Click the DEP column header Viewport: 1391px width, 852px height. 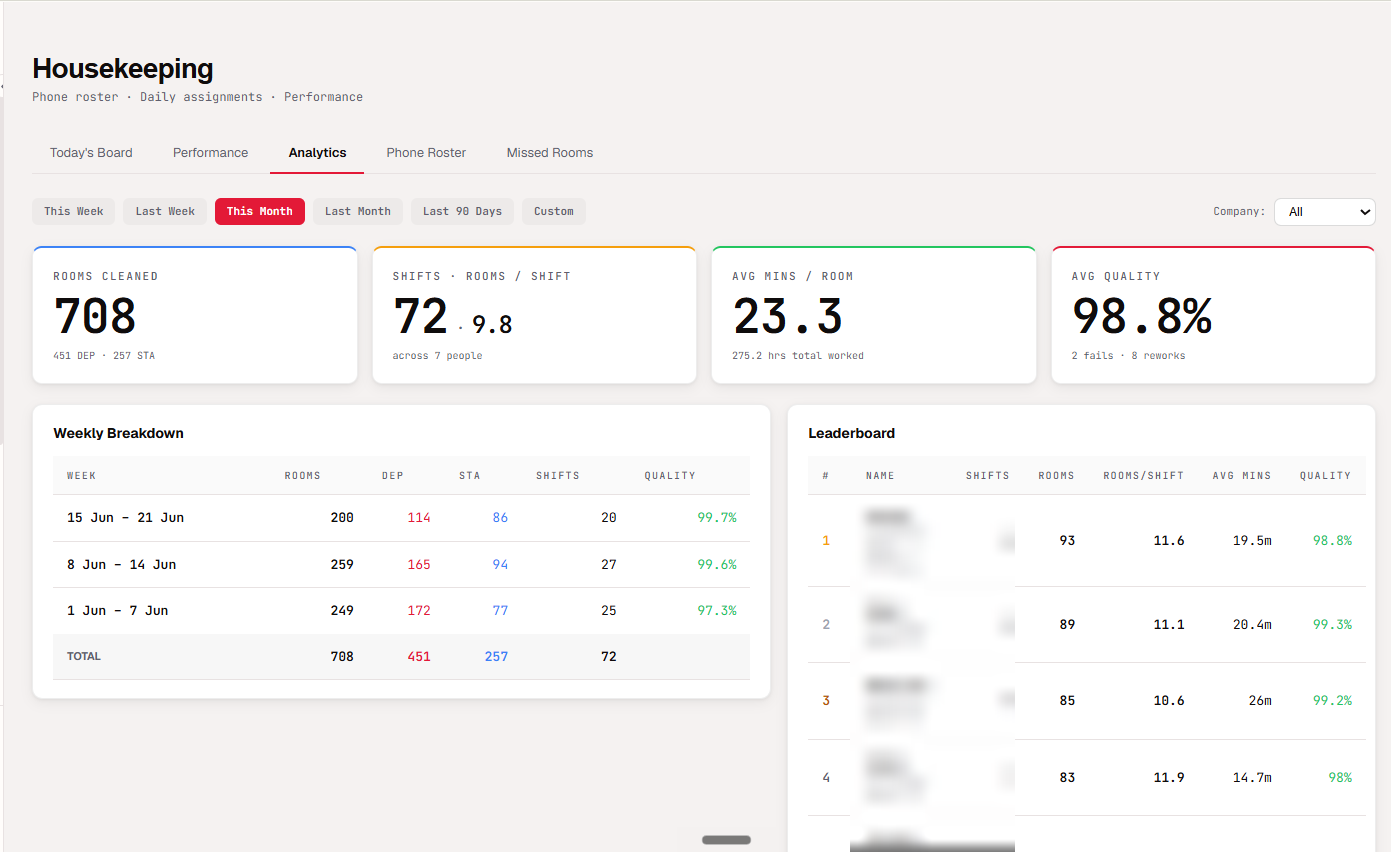[393, 476]
